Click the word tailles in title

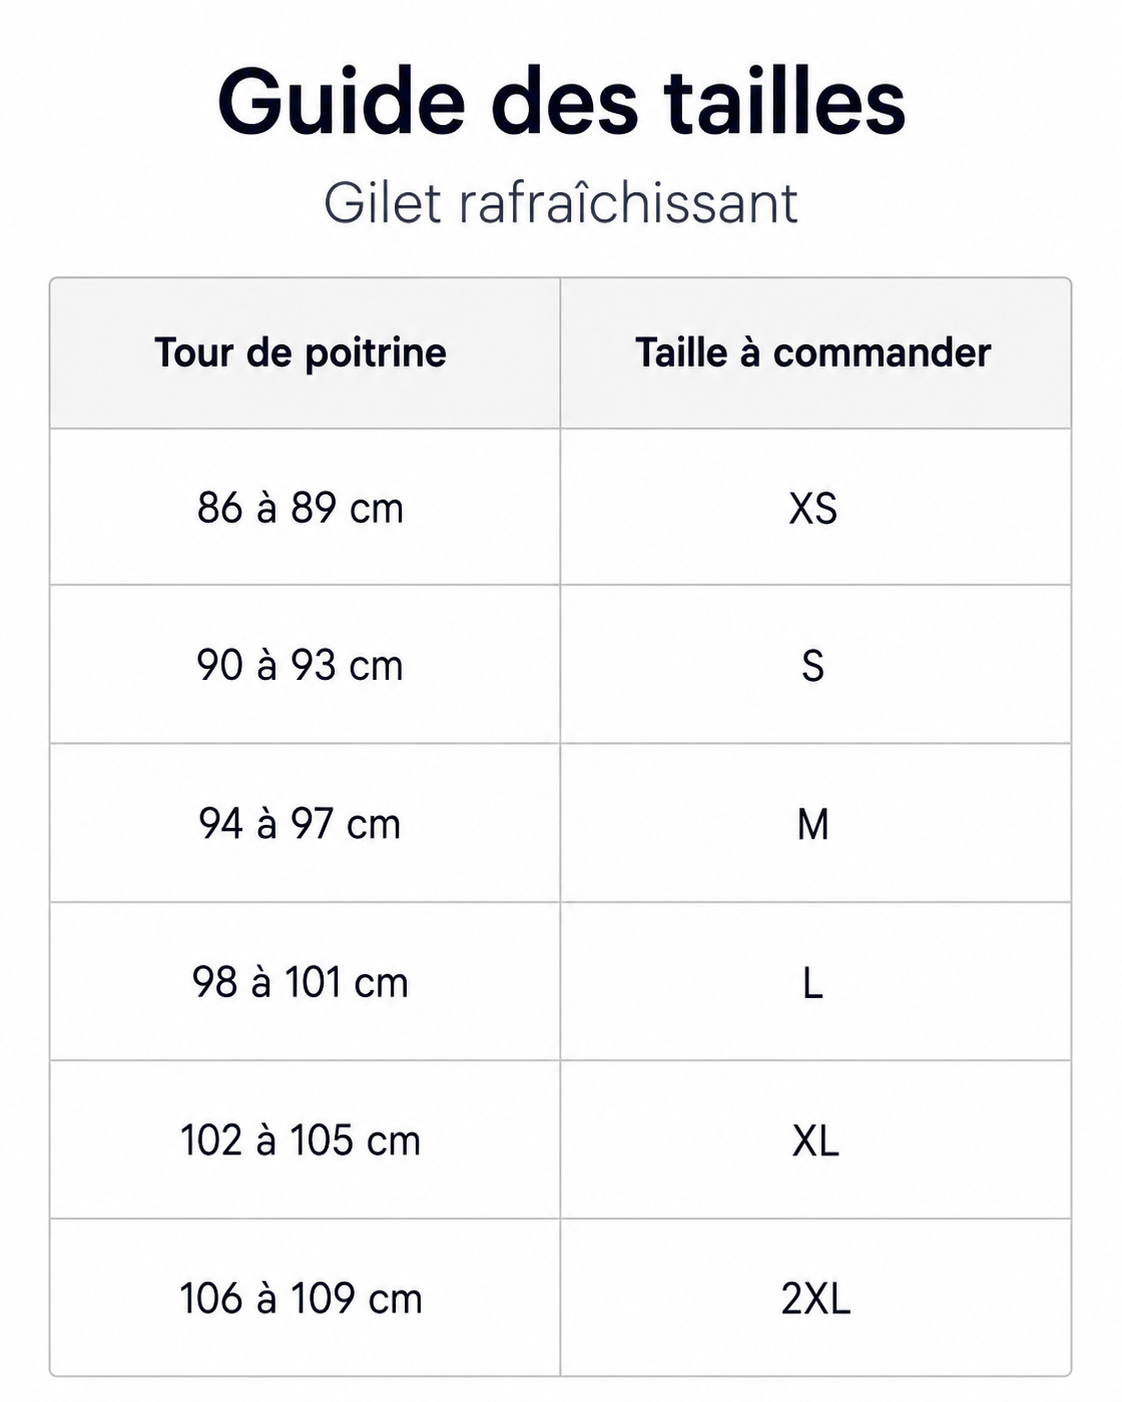pyautogui.click(x=785, y=102)
